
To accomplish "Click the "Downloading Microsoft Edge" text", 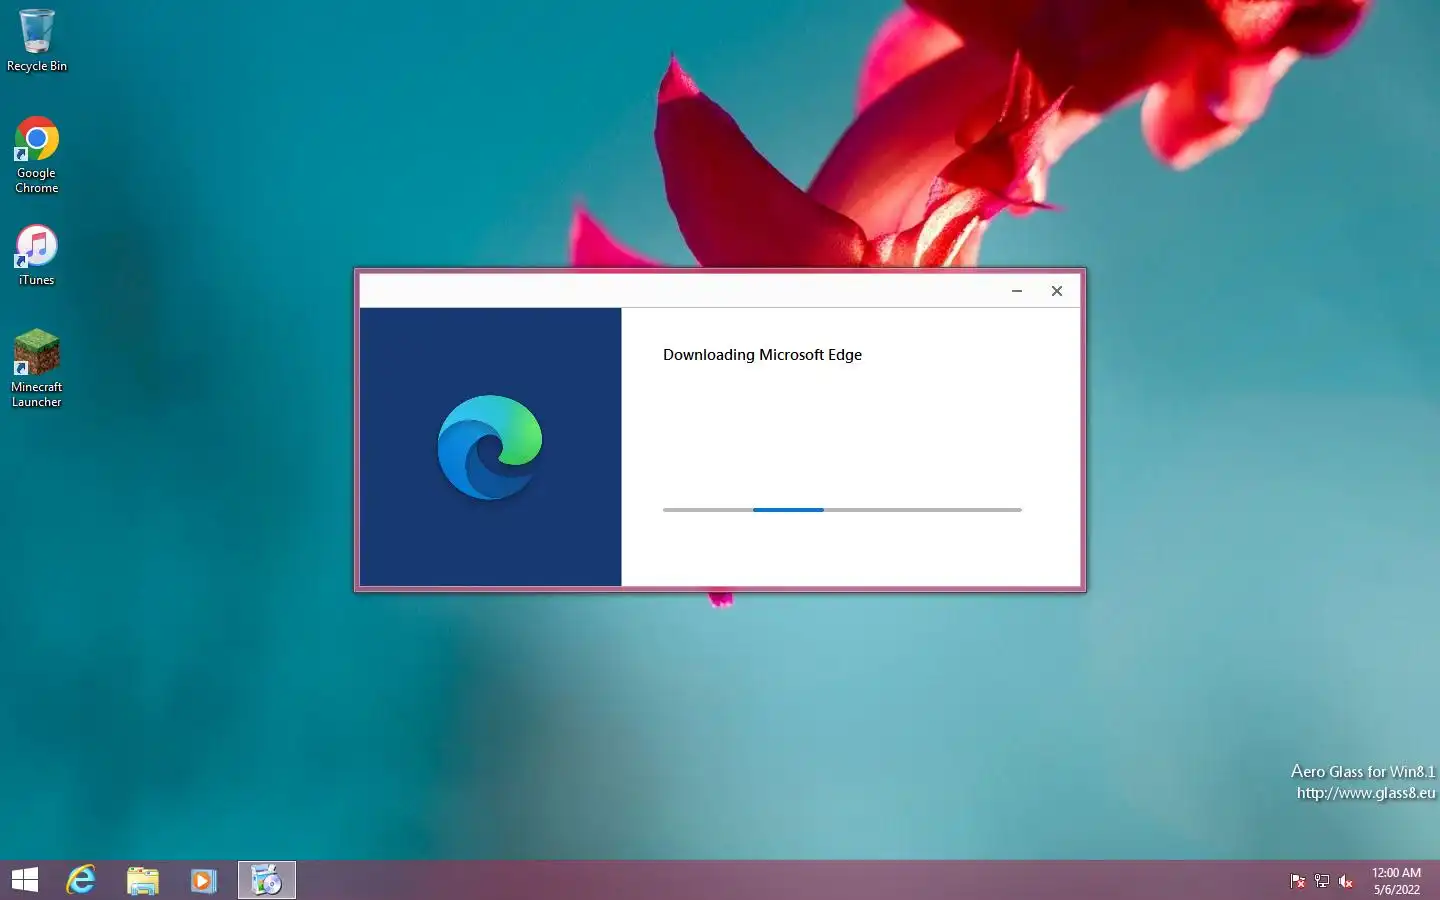I will 762,355.
